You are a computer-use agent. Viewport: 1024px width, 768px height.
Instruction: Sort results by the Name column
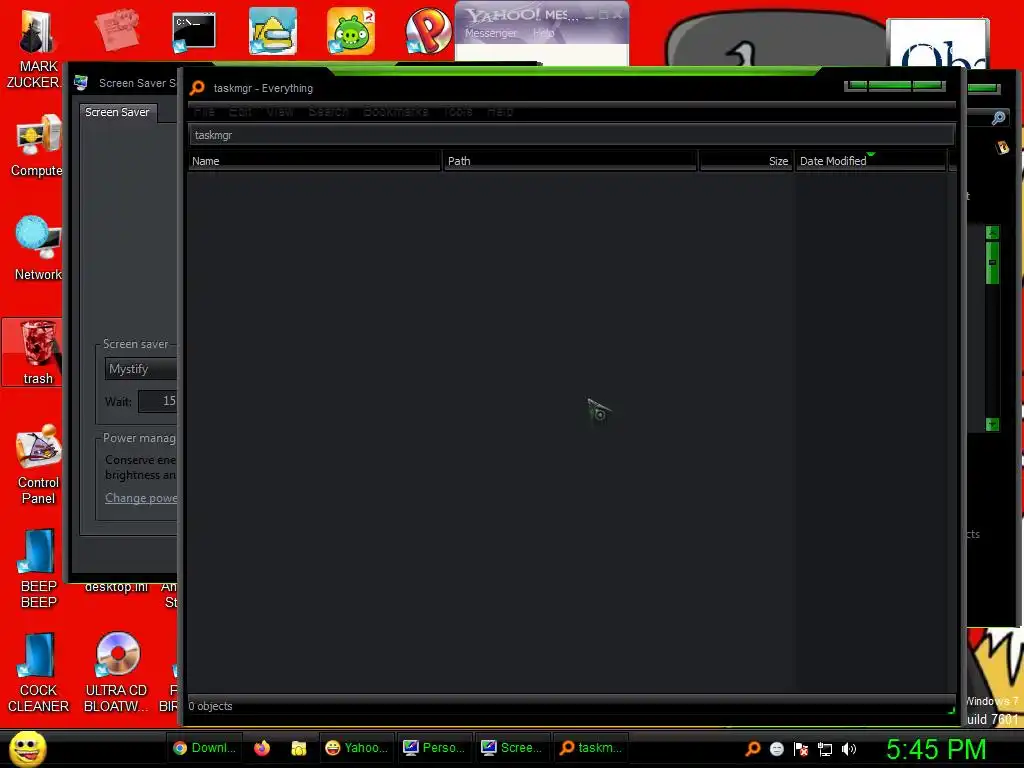pyautogui.click(x=314, y=161)
